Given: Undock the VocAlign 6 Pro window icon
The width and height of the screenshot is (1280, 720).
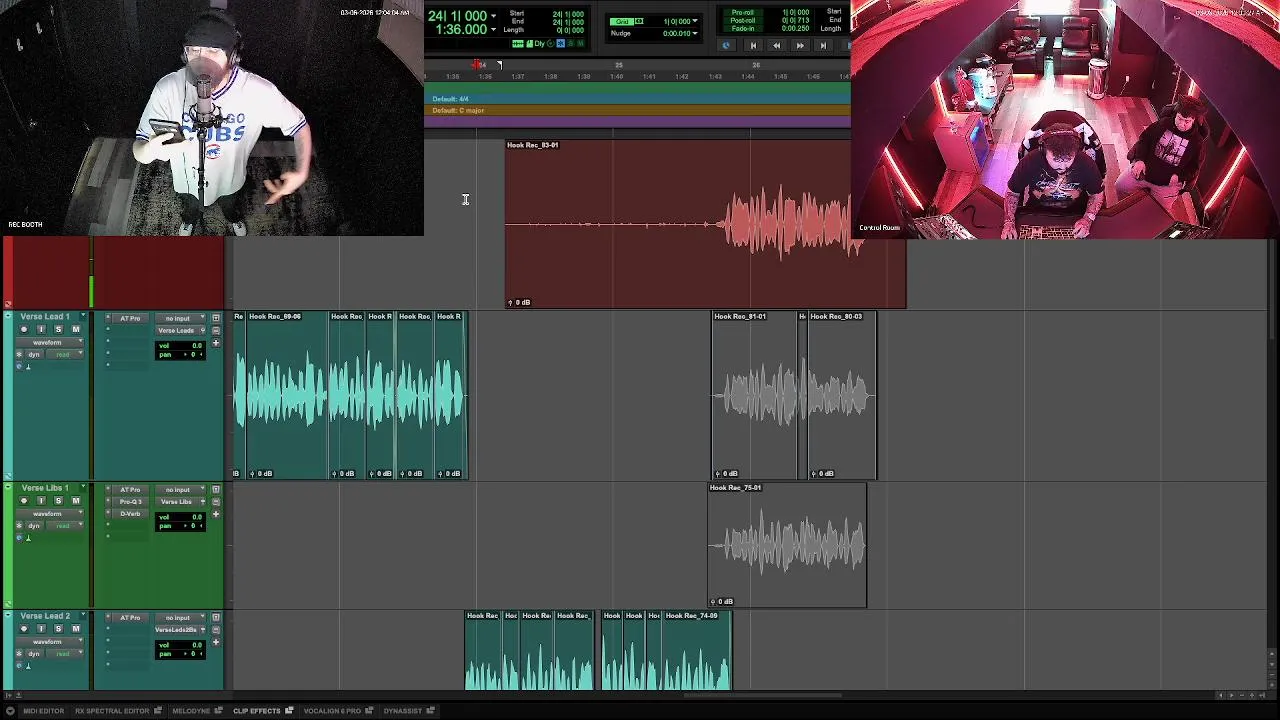Looking at the screenshot, I should 369,711.
